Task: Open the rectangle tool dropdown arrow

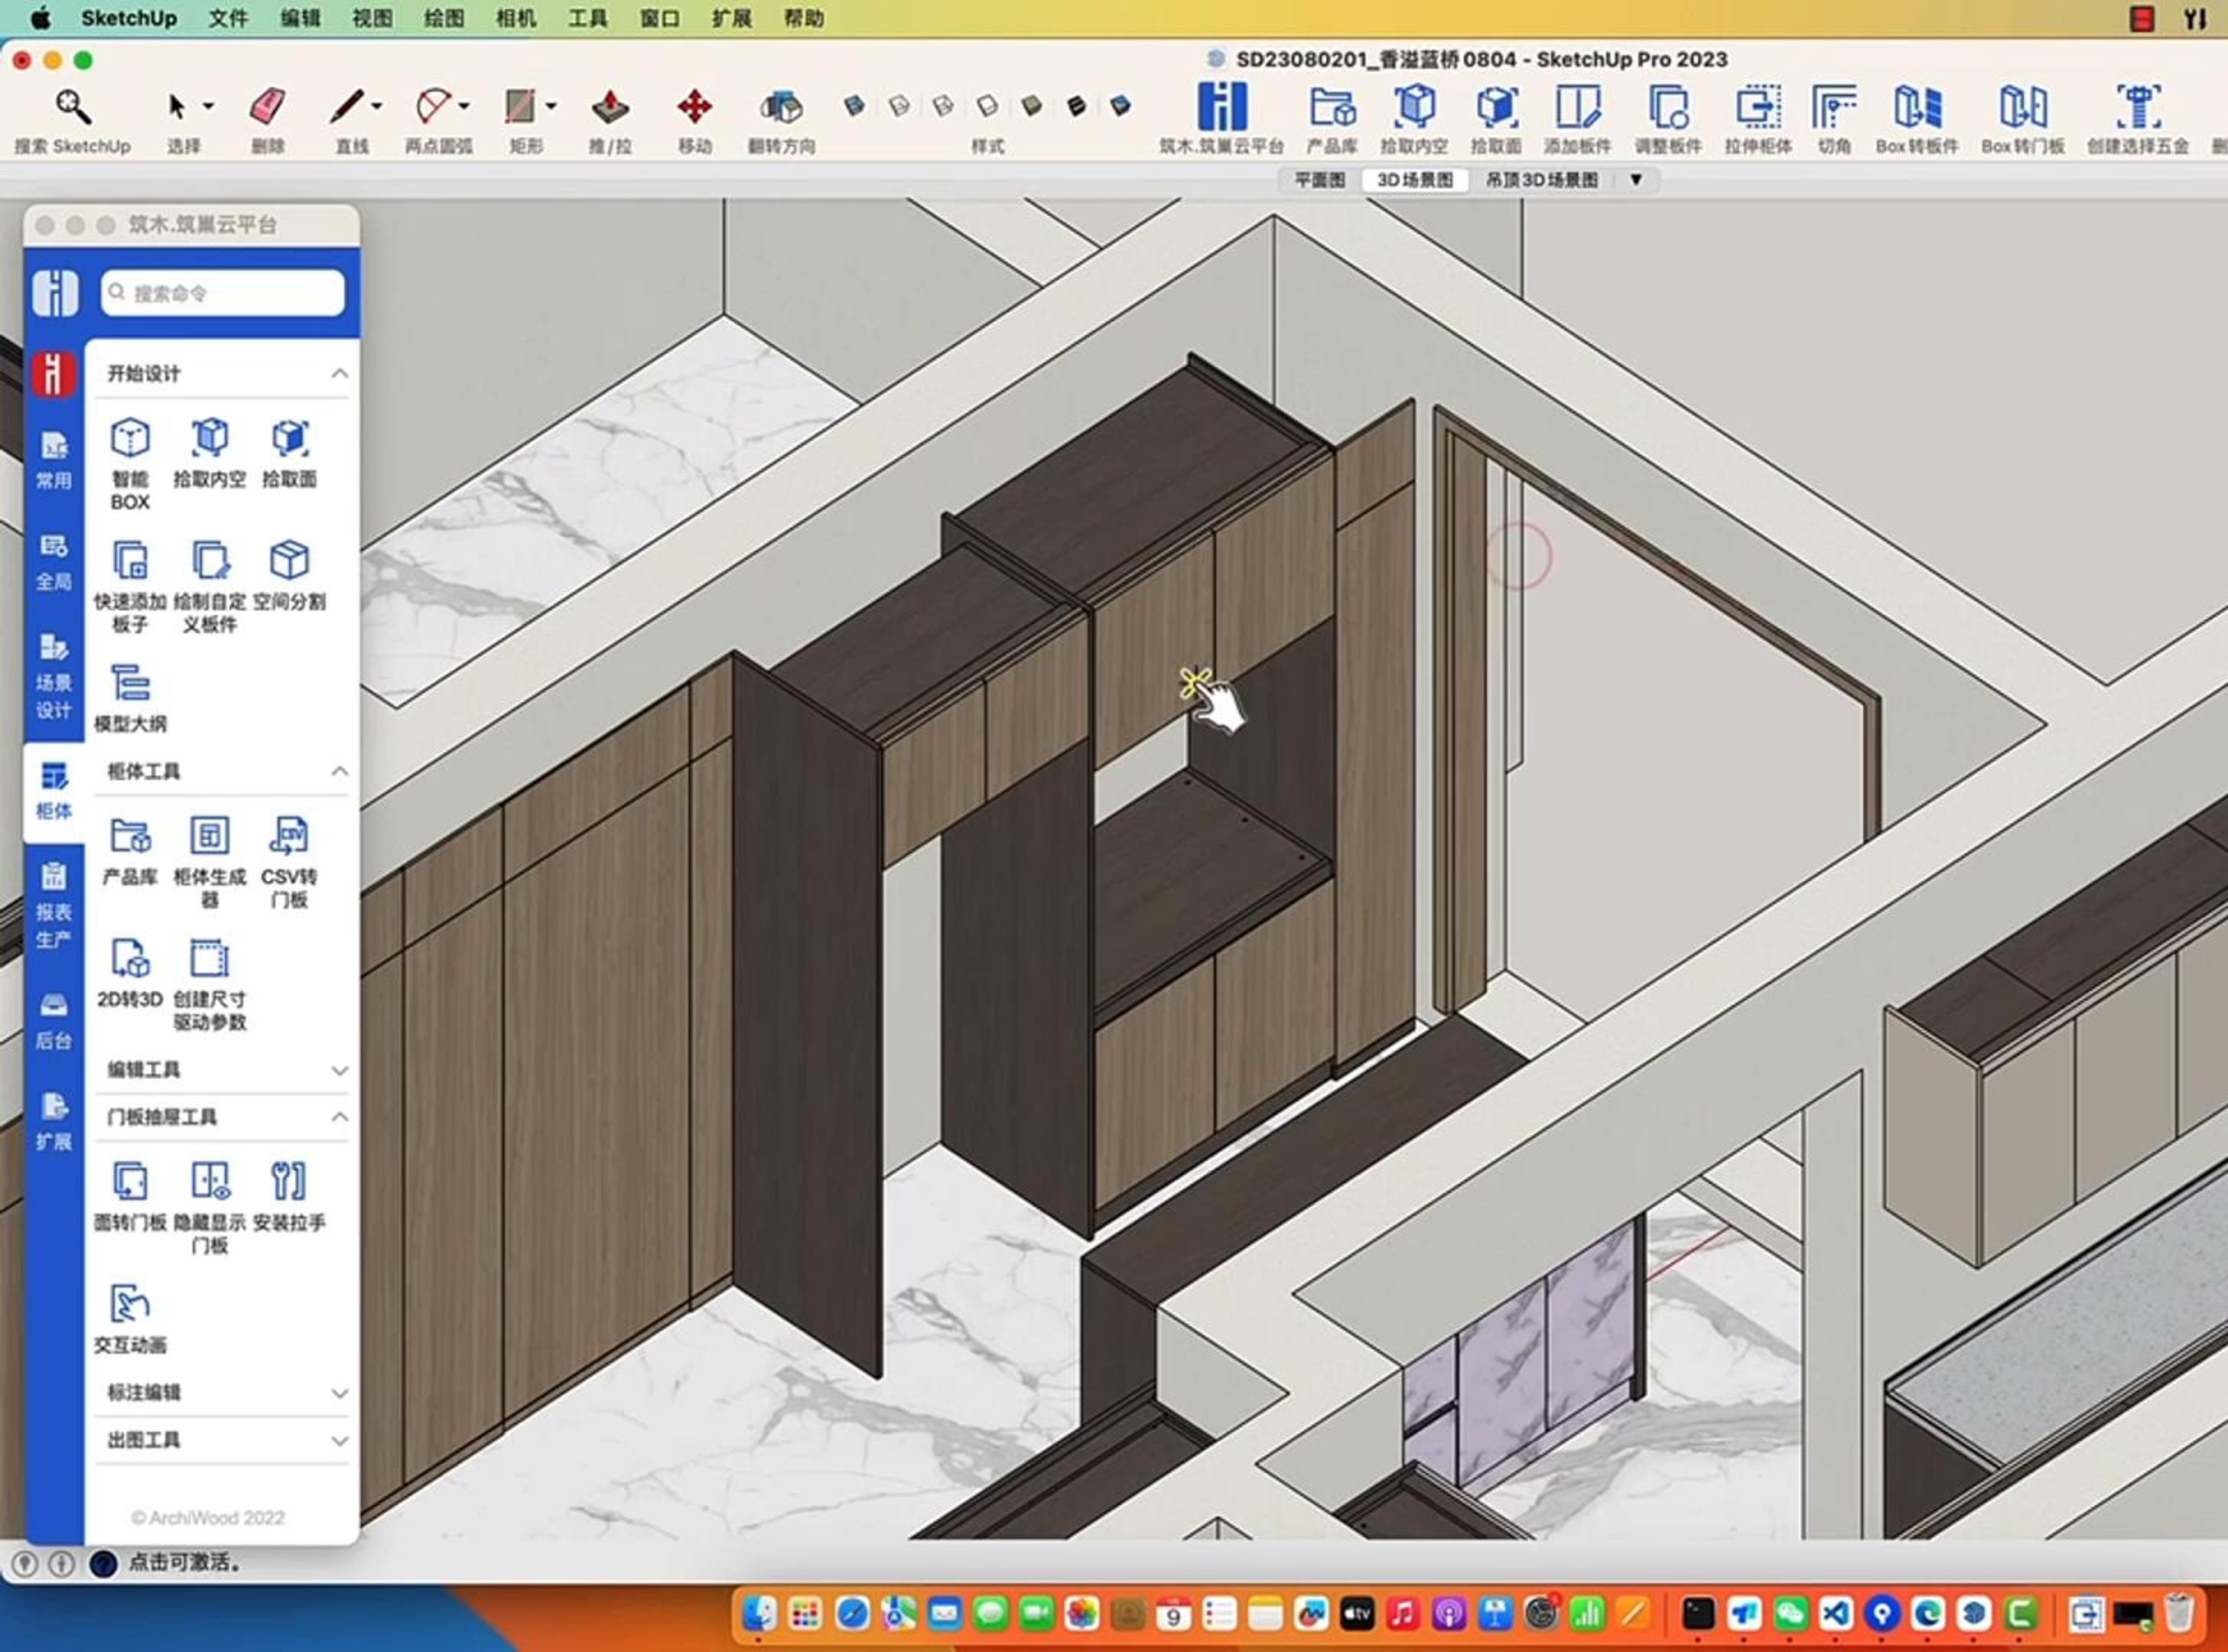Action: click(x=551, y=106)
